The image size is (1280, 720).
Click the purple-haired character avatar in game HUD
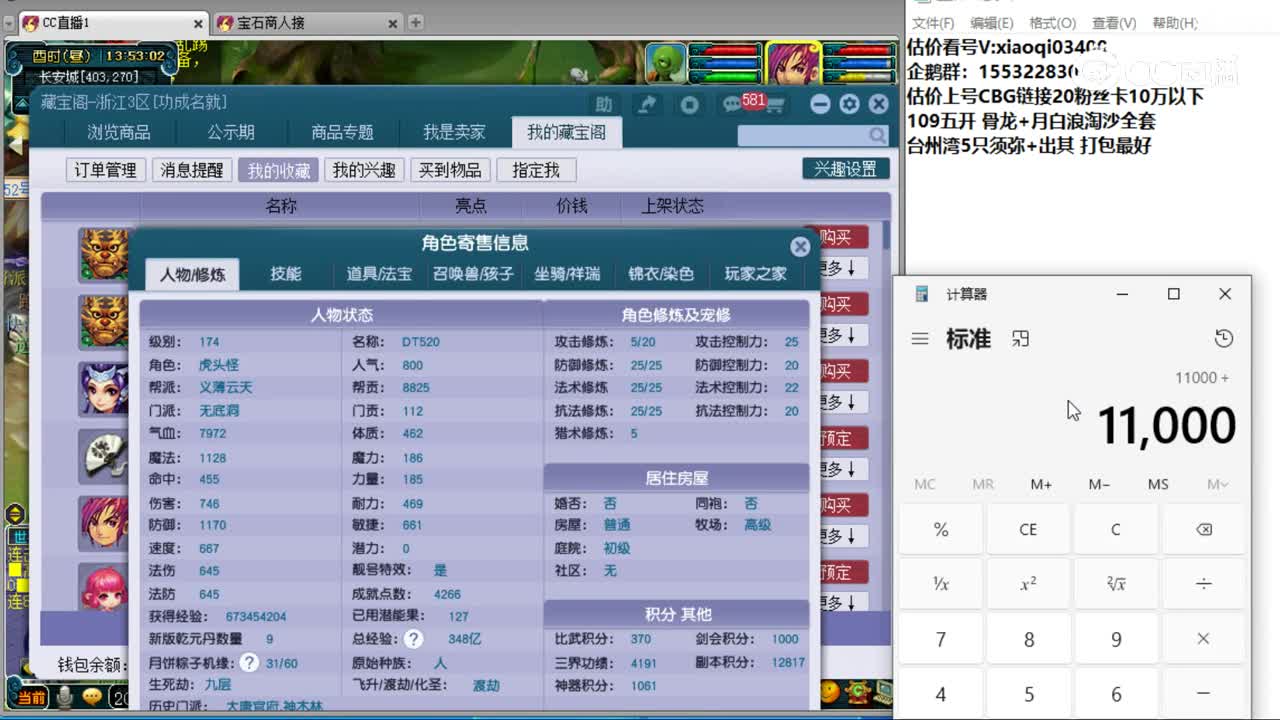coord(793,64)
